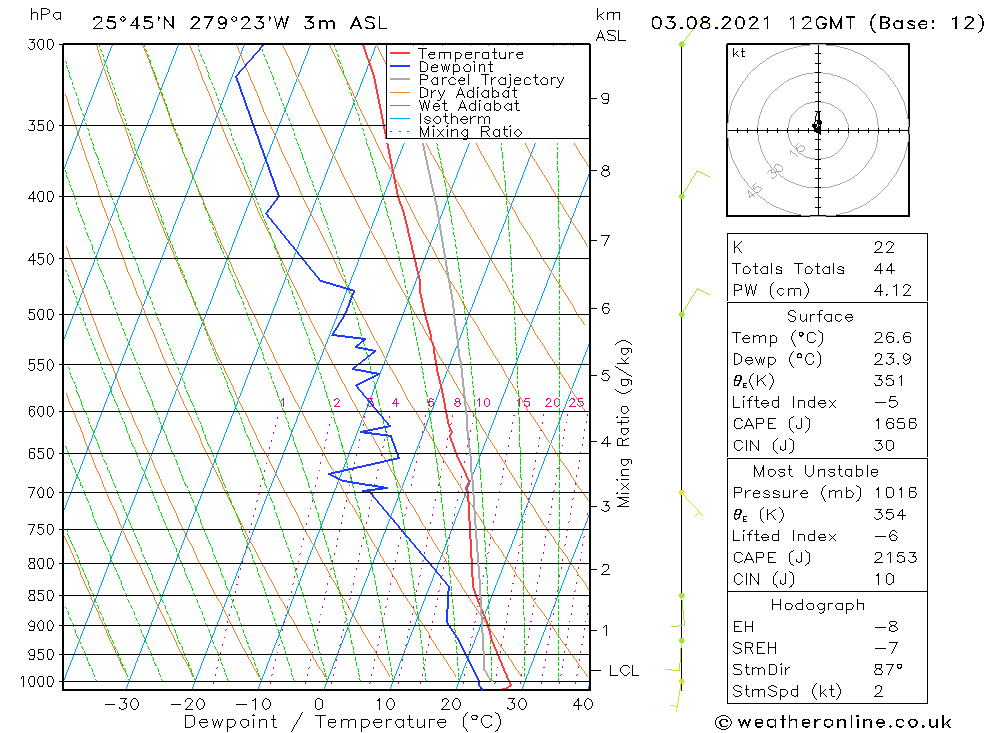This screenshot has height=733, width=1000.
Task: Click the StmSpd (kt) value 2
Action: coord(878,692)
